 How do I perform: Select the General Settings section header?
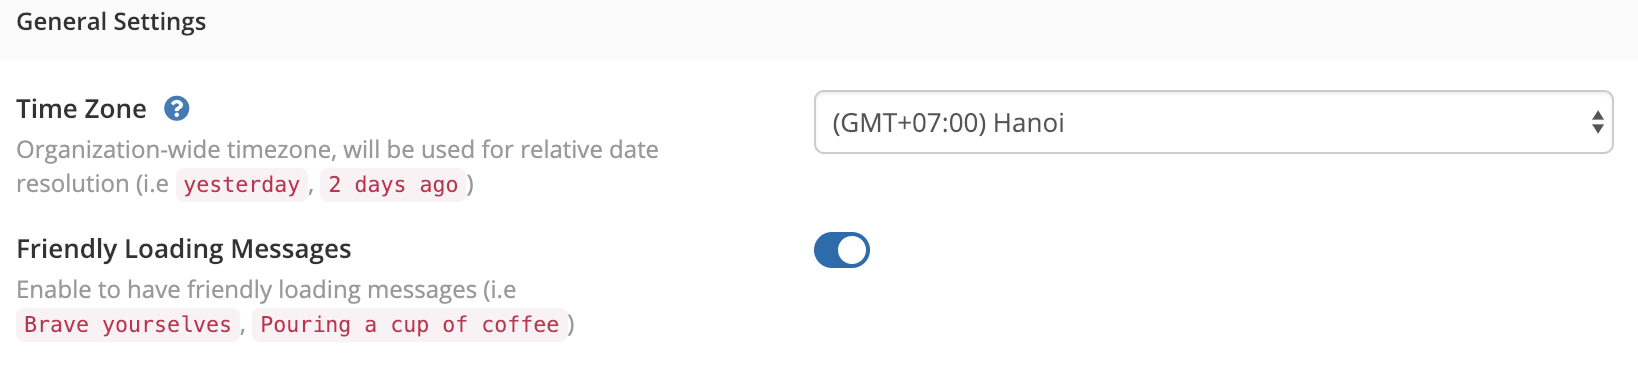tap(111, 22)
